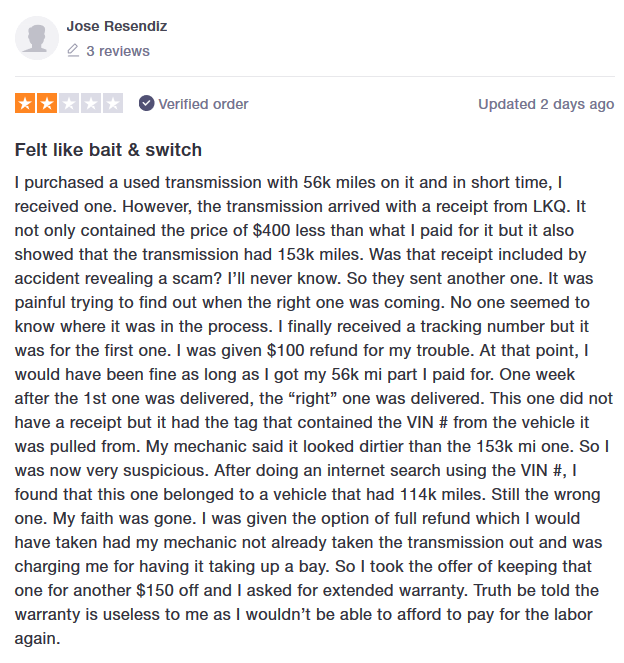Click the second orange rating star

tap(47, 104)
